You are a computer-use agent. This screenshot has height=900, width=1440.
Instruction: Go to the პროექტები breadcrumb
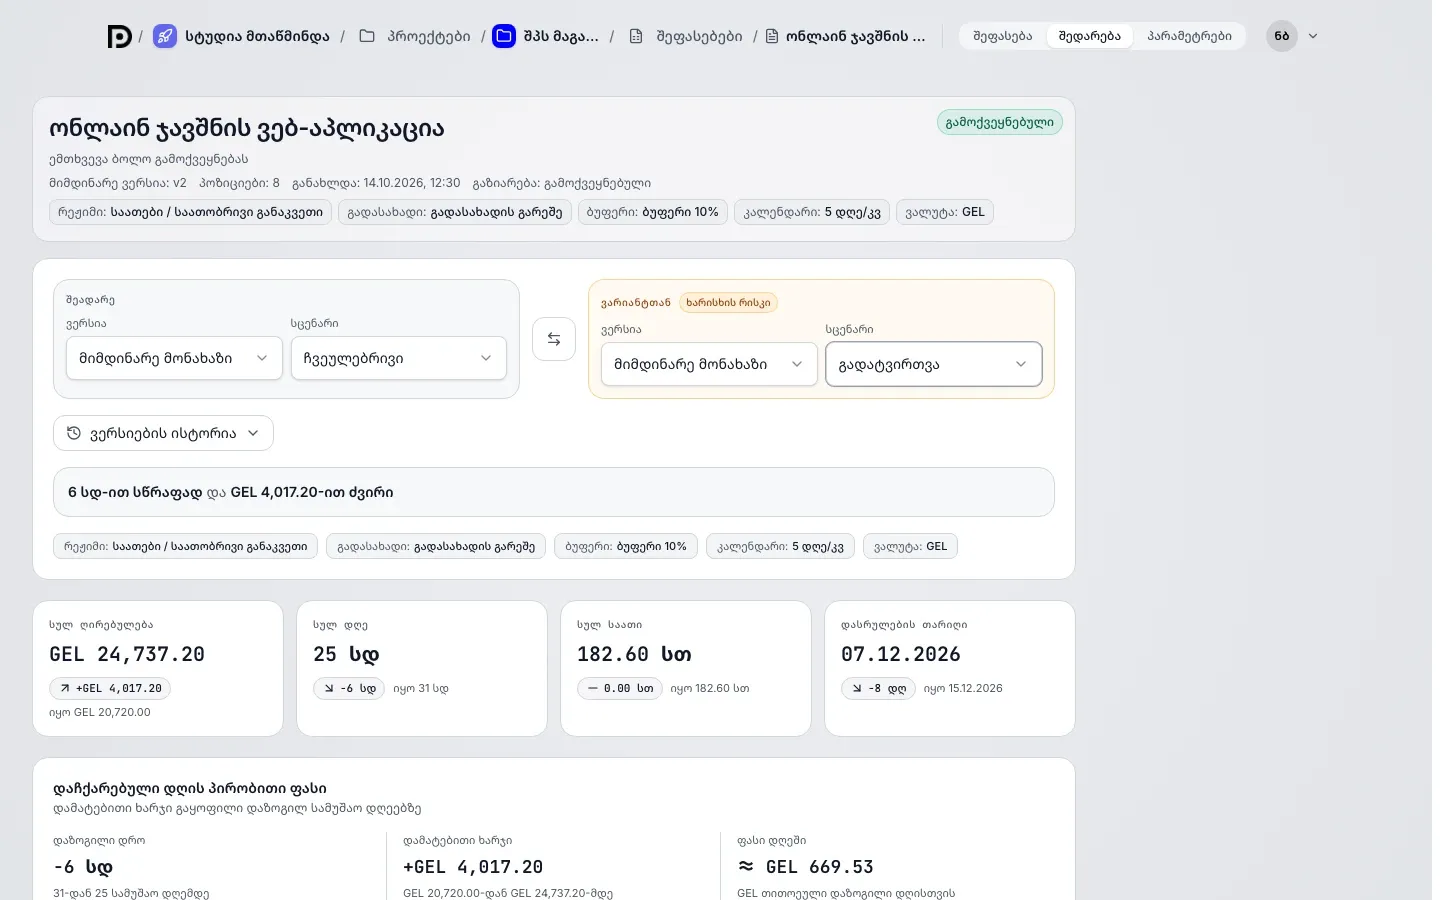tap(429, 36)
